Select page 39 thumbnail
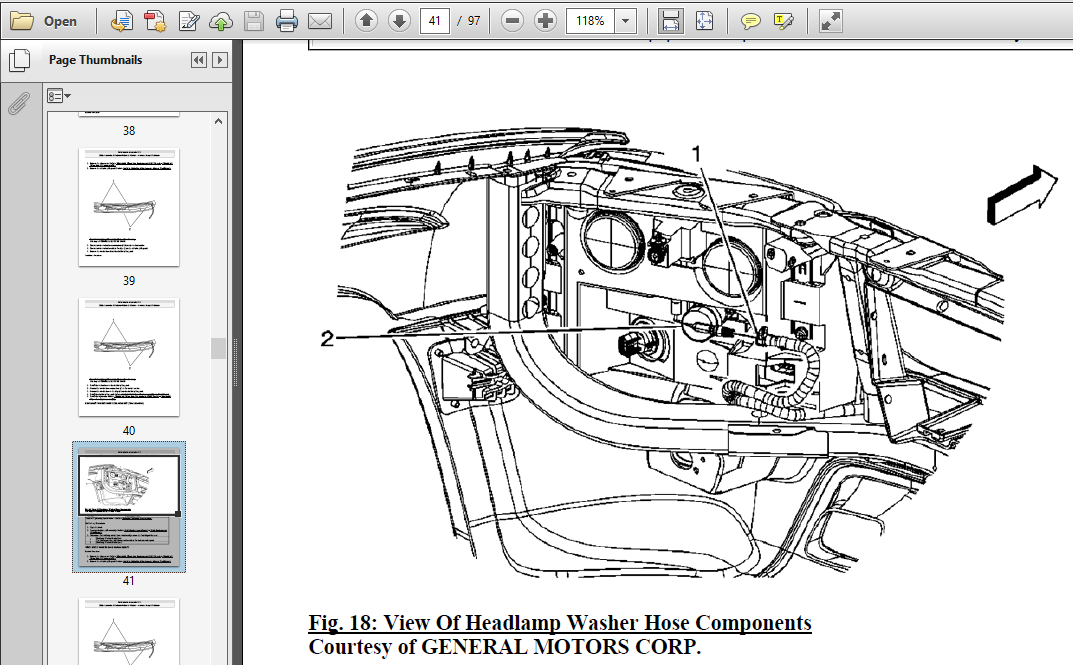 (129, 207)
